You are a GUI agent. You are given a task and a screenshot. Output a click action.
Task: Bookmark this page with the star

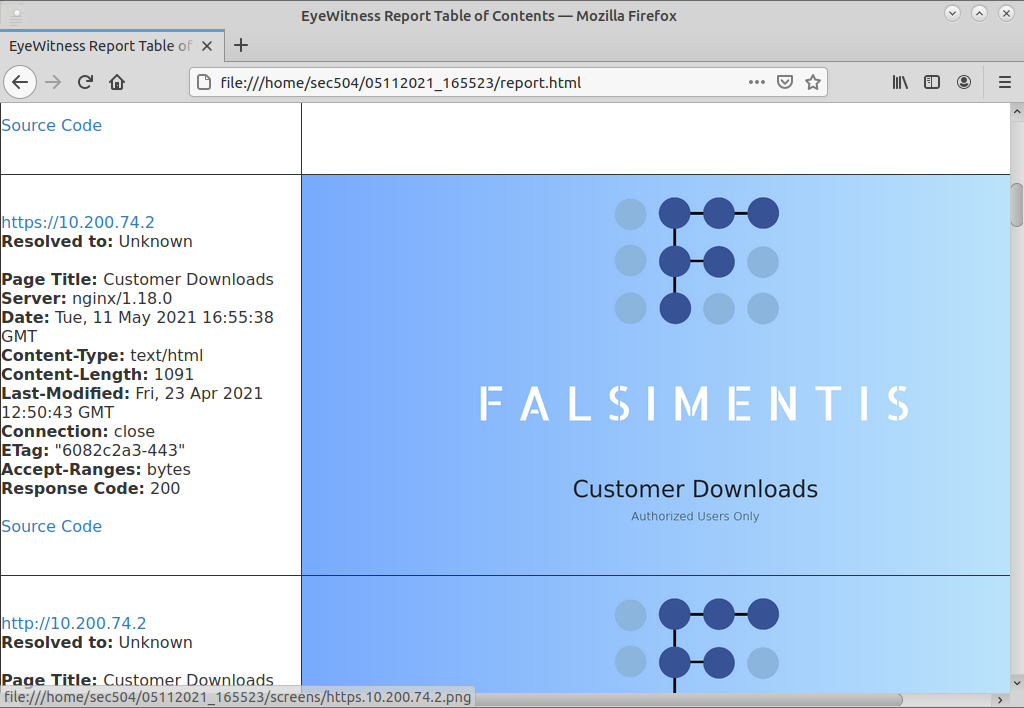click(x=812, y=82)
